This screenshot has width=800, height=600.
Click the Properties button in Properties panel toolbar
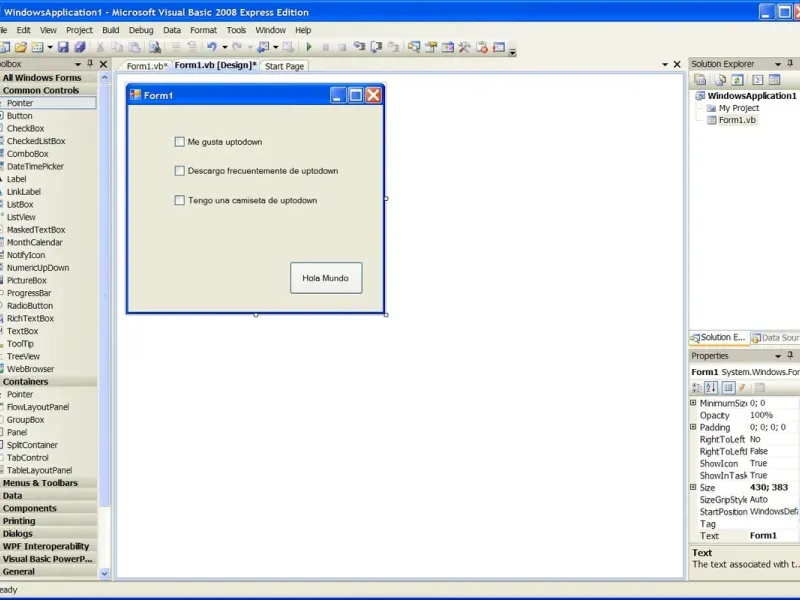[x=728, y=388]
